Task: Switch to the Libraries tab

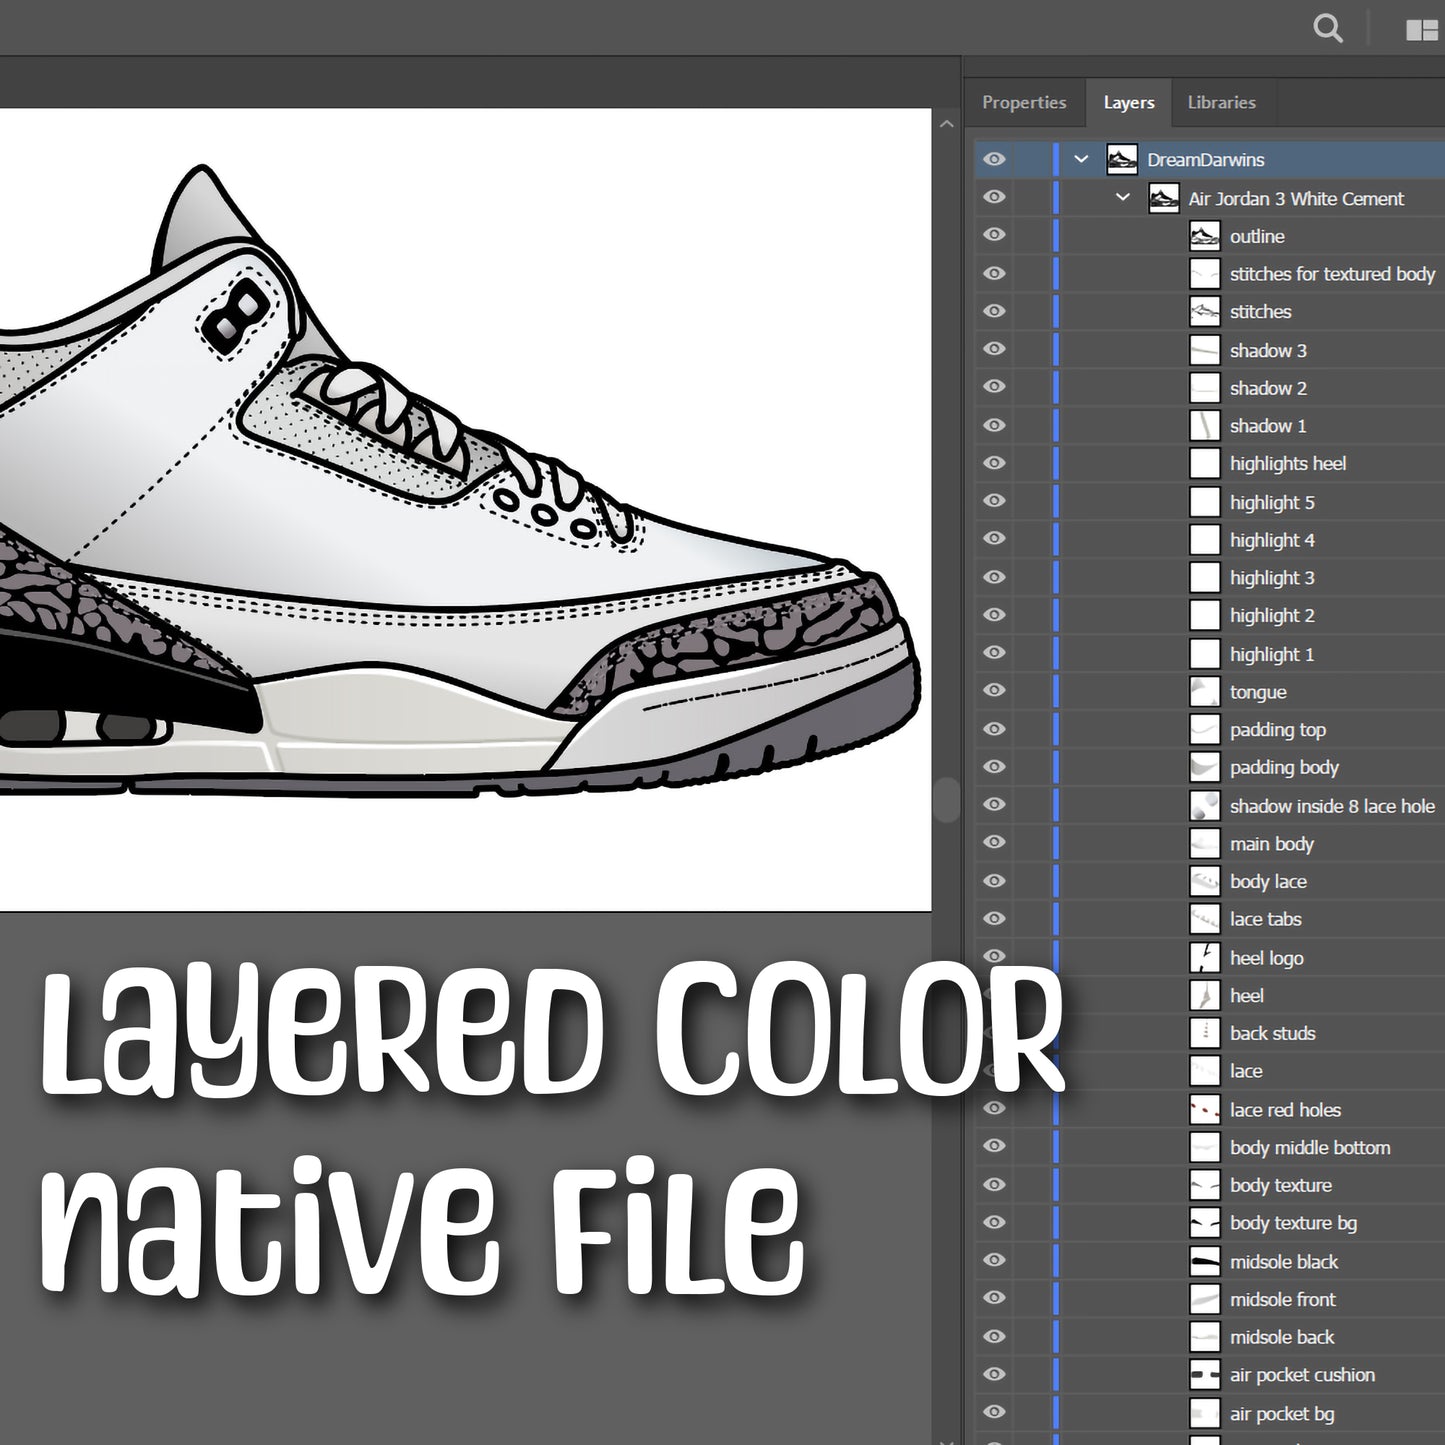Action: coord(1221,101)
